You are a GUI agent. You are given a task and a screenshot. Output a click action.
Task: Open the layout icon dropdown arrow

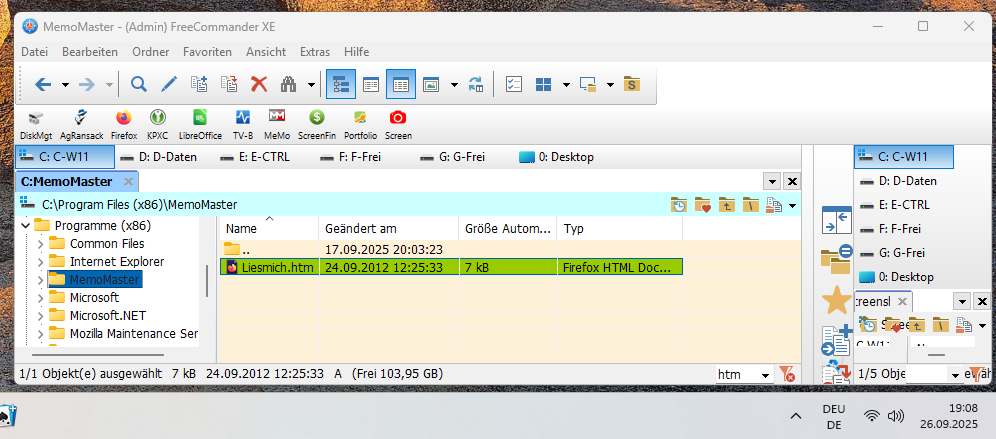click(566, 84)
